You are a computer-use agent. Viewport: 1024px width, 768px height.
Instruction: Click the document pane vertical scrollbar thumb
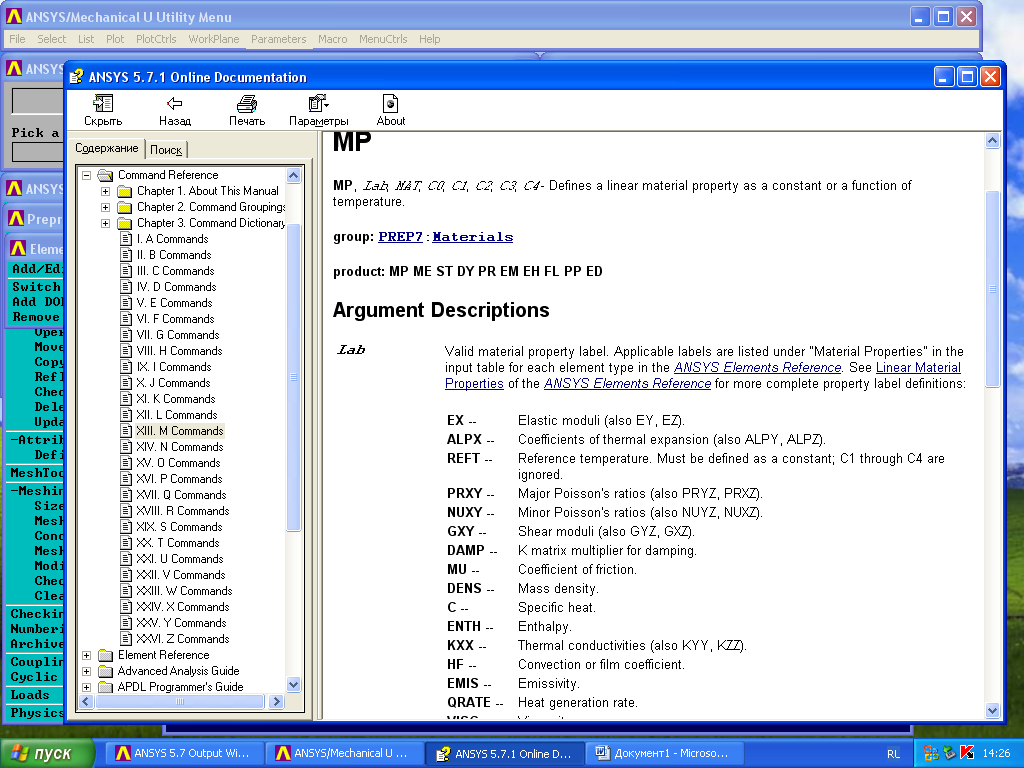(x=992, y=289)
